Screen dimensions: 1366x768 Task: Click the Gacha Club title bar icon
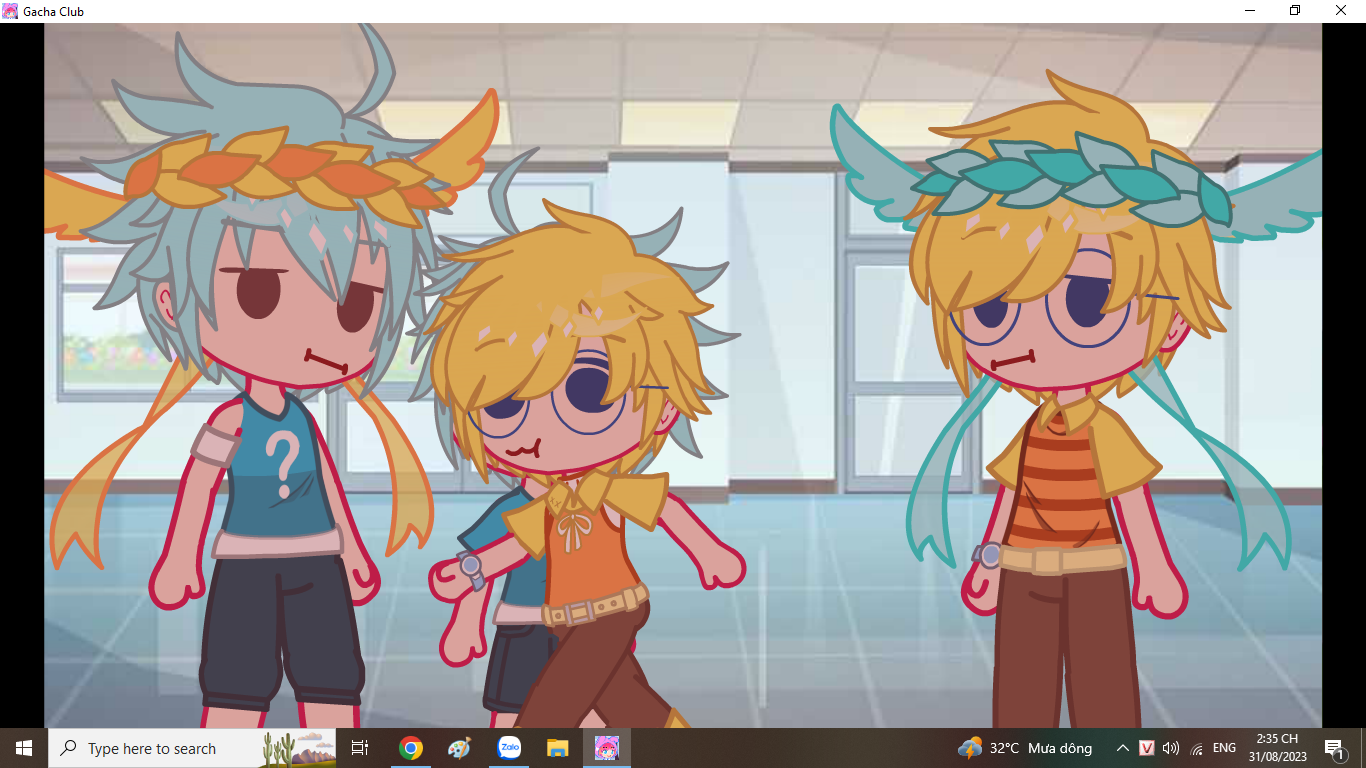pyautogui.click(x=11, y=11)
